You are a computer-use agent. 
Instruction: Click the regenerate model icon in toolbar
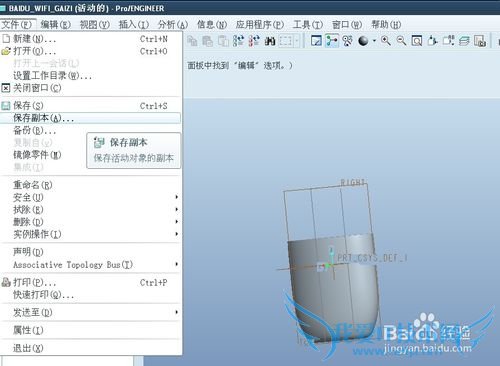238,41
